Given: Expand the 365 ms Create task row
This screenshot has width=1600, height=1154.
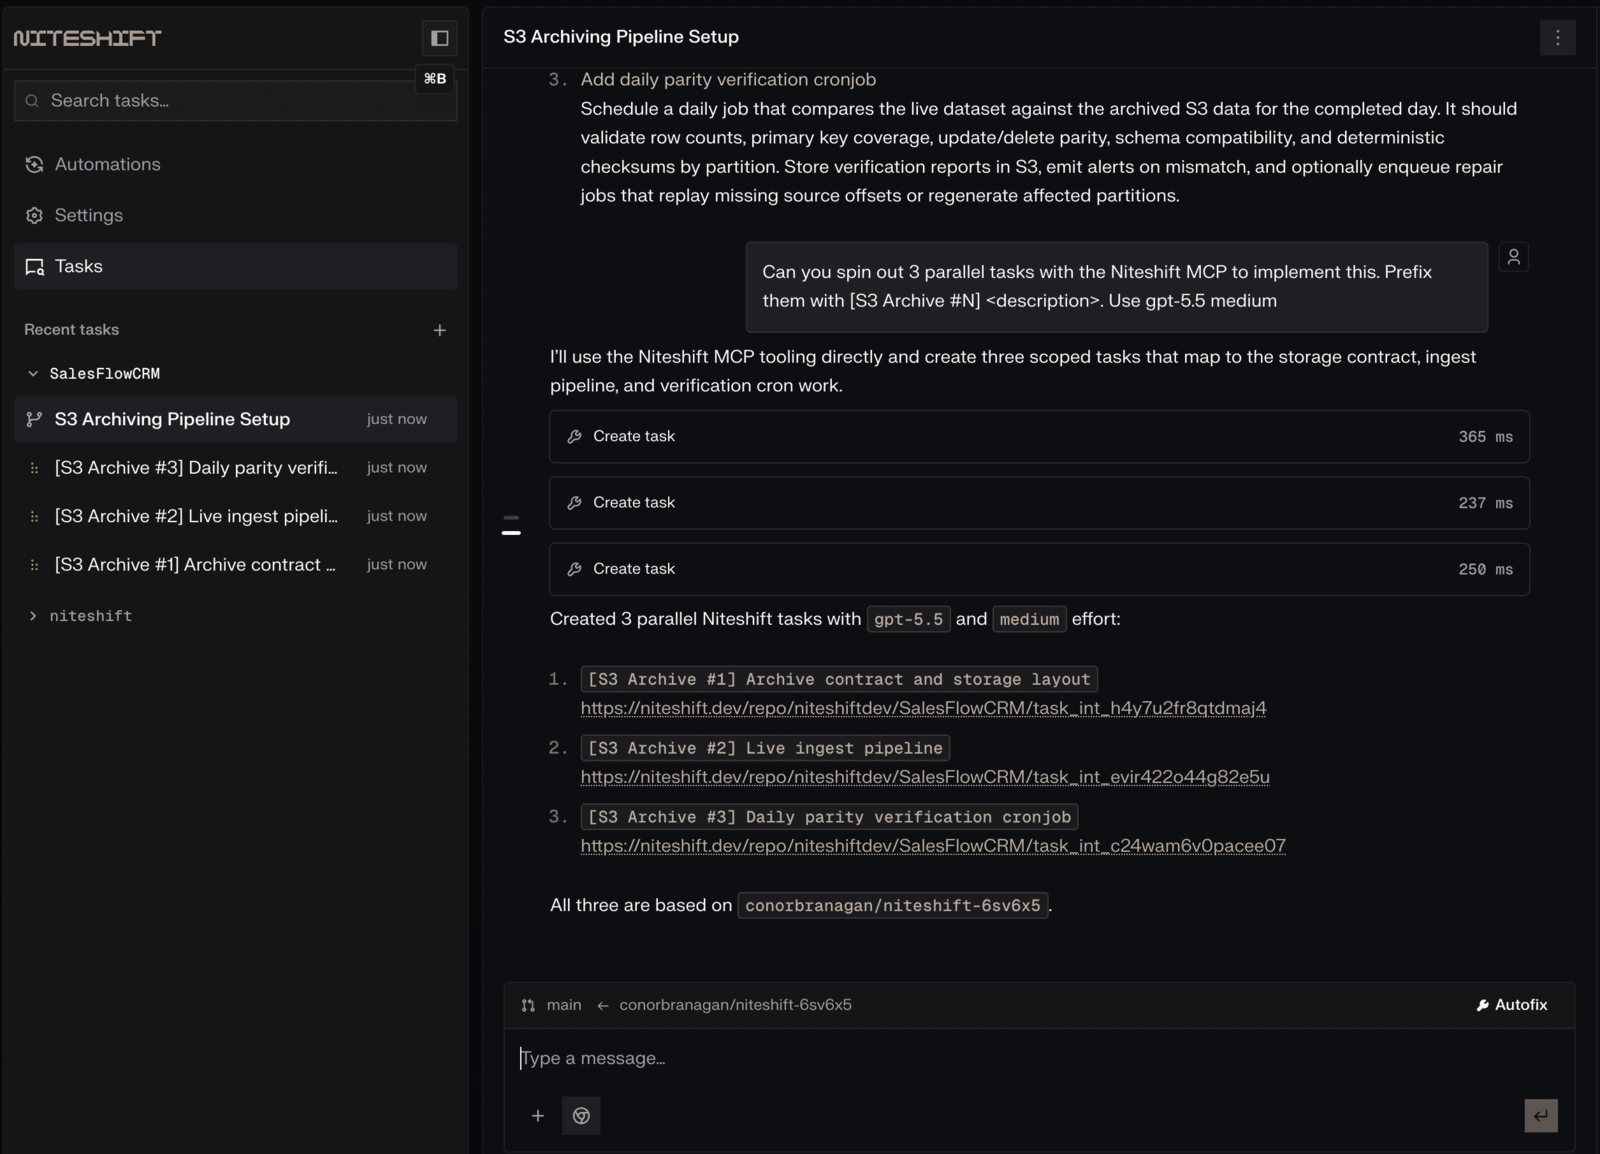Looking at the screenshot, I should tap(1039, 437).
